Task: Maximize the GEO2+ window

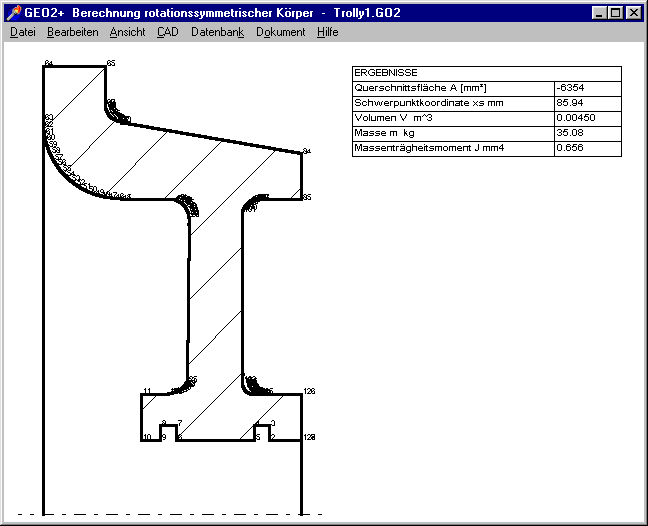Action: tap(616, 13)
